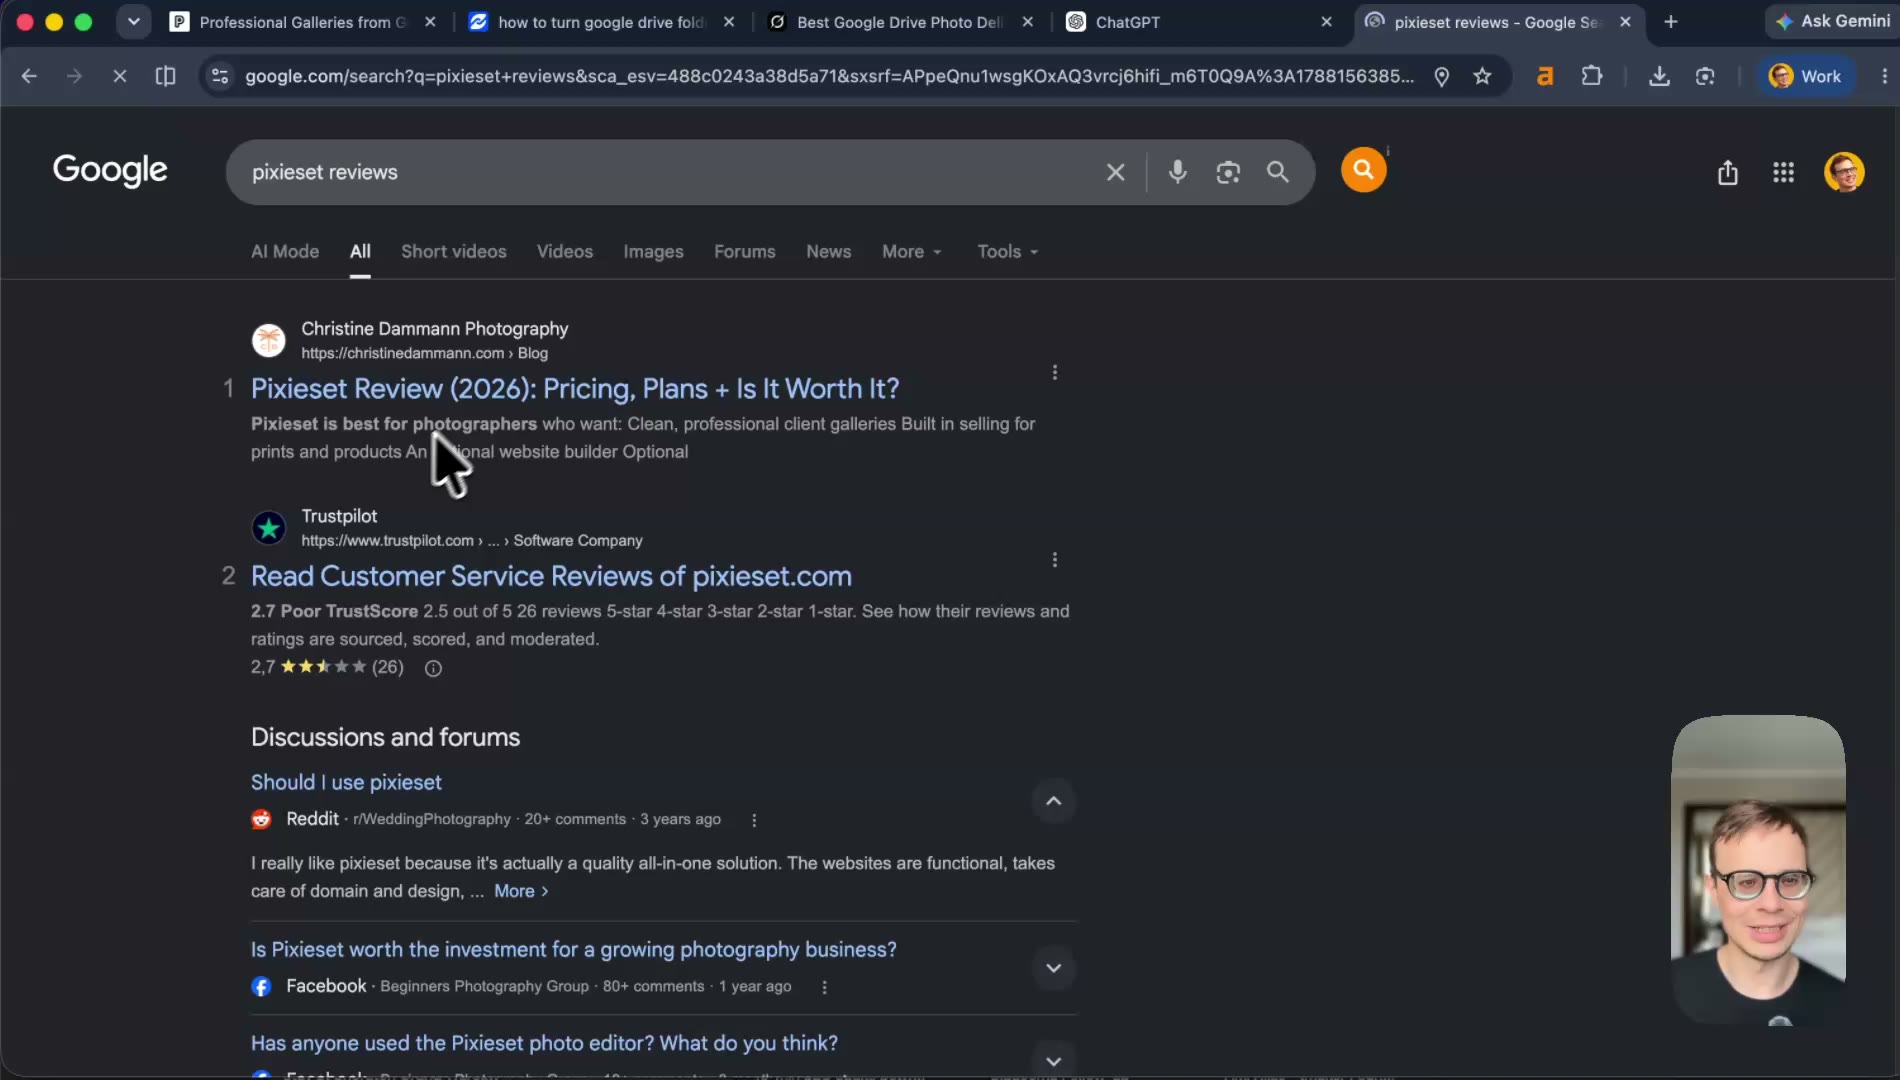Expand the More search filters menu
This screenshot has width=1900, height=1080.
pyautogui.click(x=911, y=252)
